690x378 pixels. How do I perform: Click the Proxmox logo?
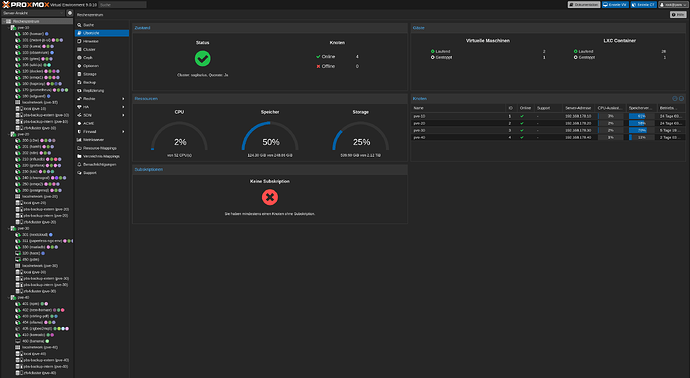(26, 4)
